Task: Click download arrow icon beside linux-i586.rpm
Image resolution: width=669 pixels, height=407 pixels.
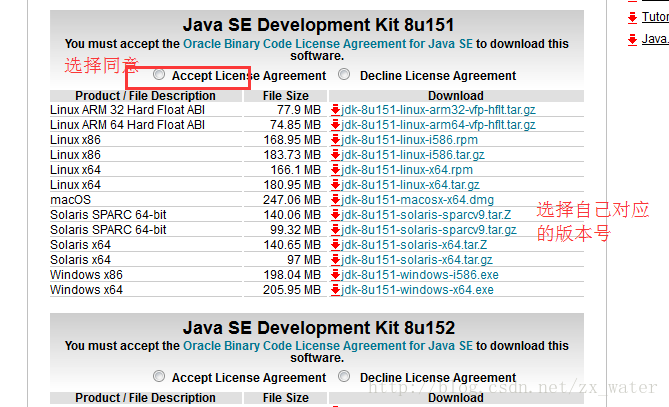Action: click(x=335, y=140)
